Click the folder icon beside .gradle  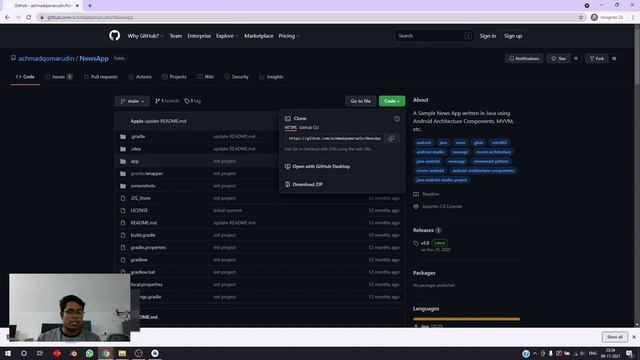click(x=123, y=137)
